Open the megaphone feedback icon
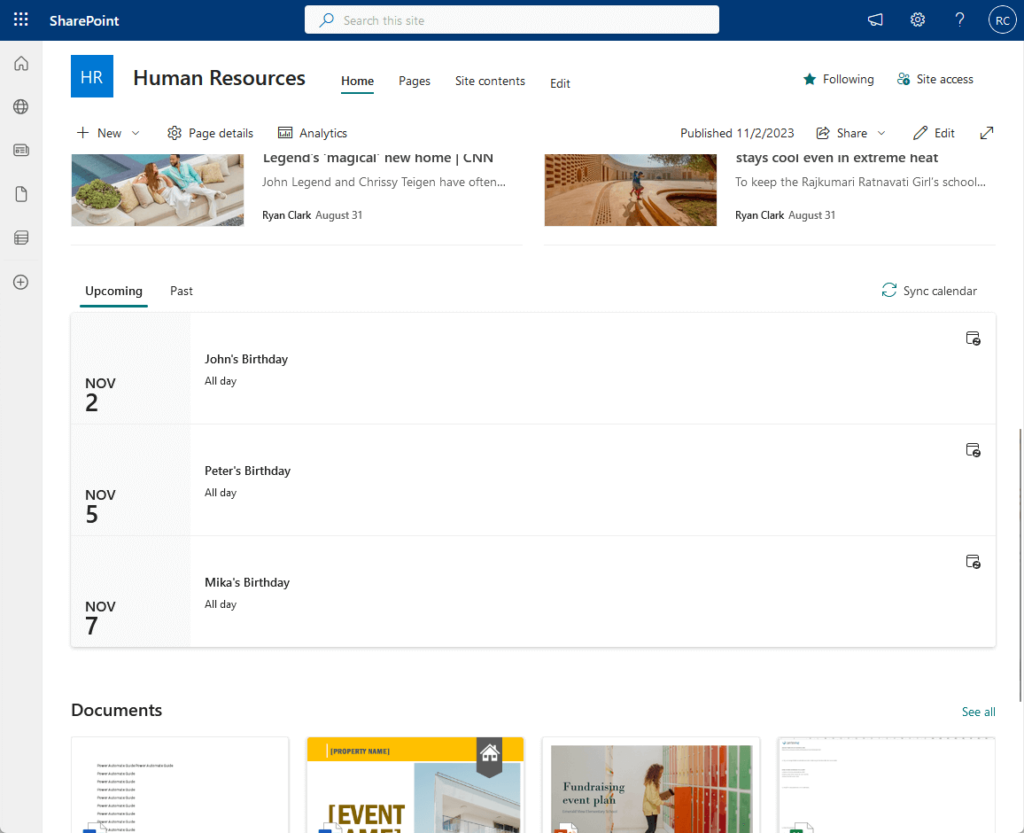Image resolution: width=1024 pixels, height=833 pixels. (875, 20)
